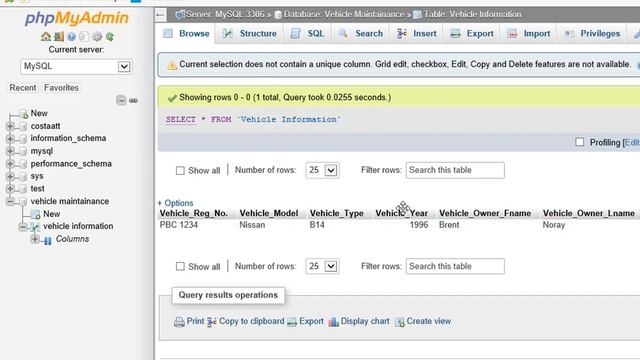Image resolution: width=640 pixels, height=360 pixels.
Task: Open the phpMyAdmin documentation help icon
Action: point(71,37)
